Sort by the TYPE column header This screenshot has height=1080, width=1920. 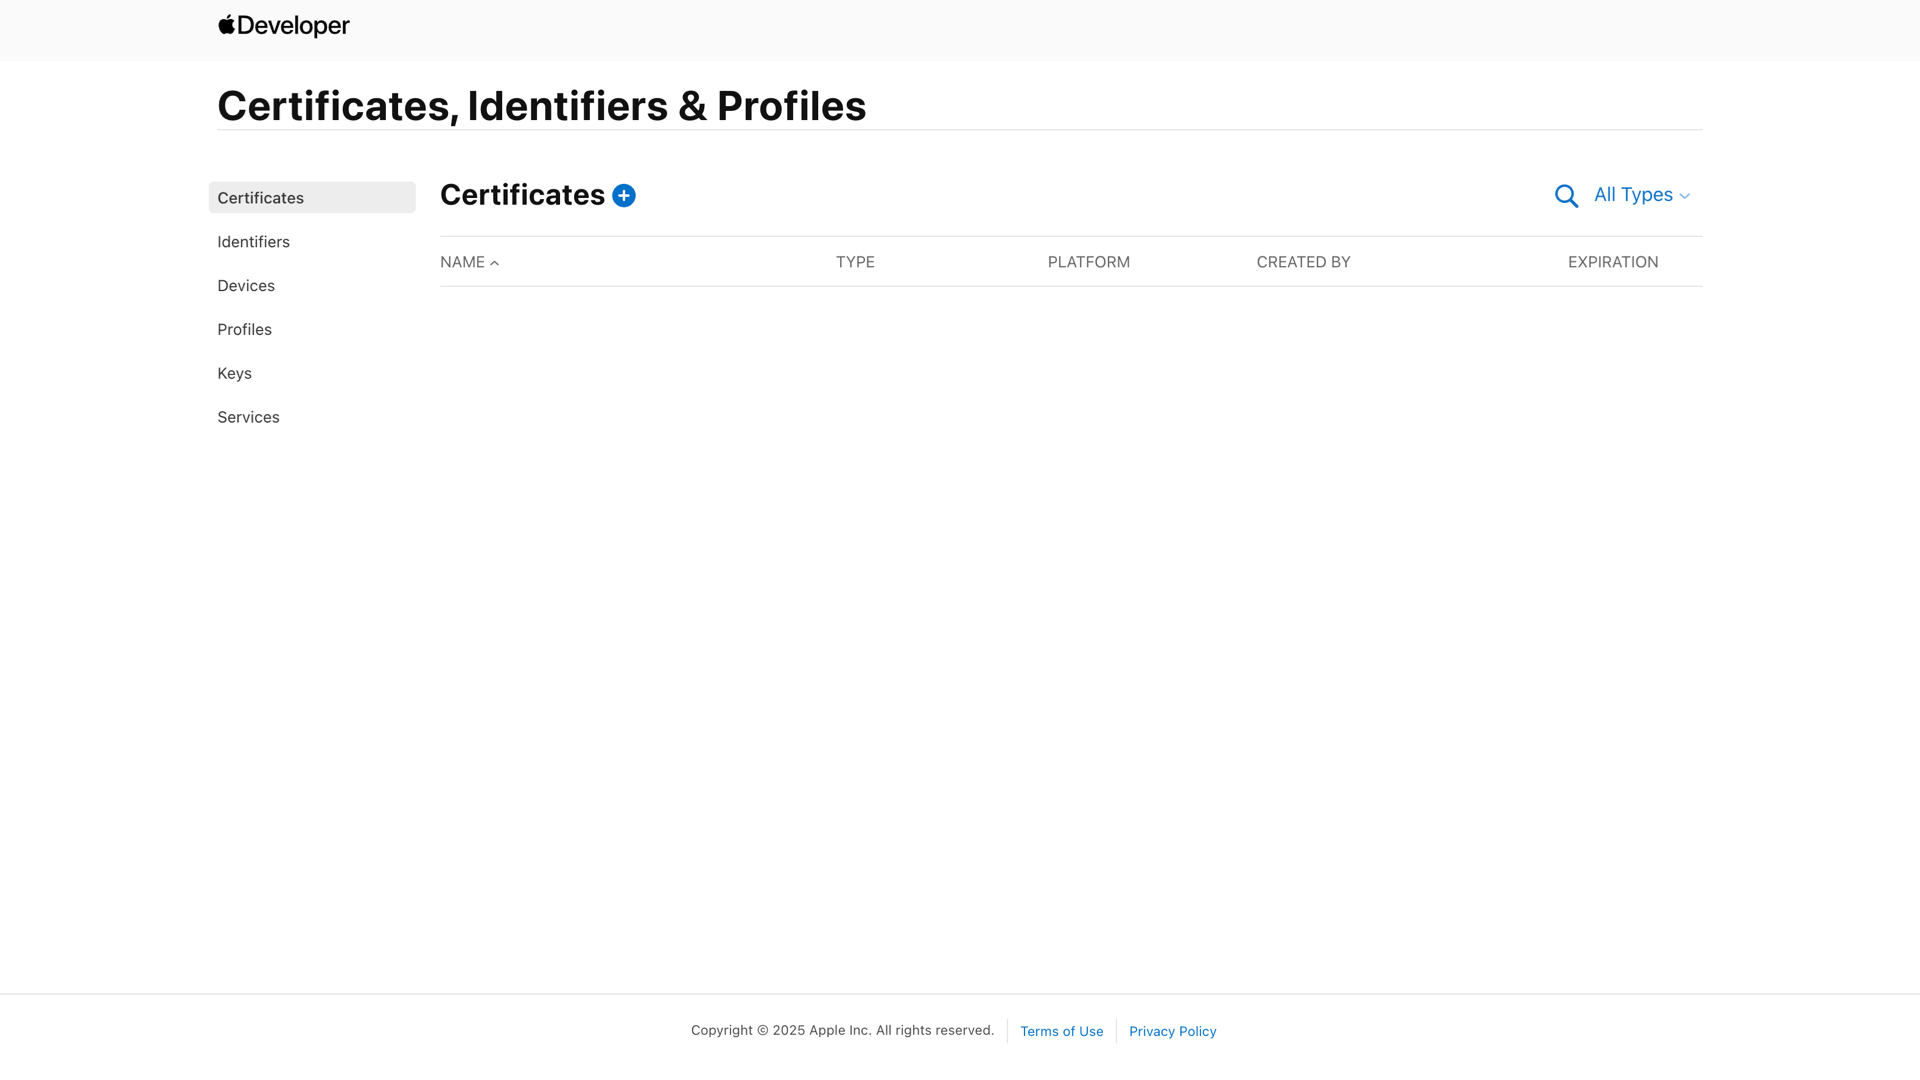[x=855, y=262]
